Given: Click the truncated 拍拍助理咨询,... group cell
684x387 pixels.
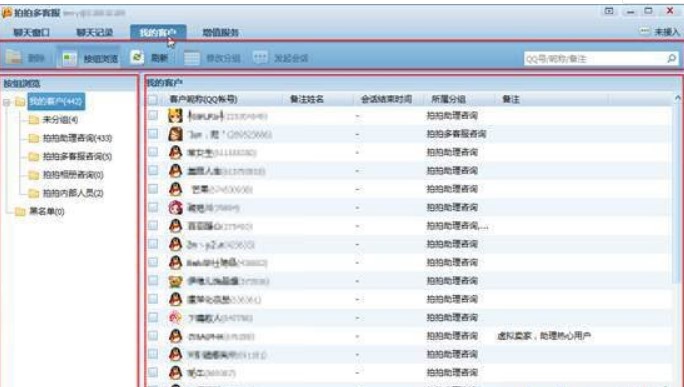Looking at the screenshot, I should tap(457, 226).
